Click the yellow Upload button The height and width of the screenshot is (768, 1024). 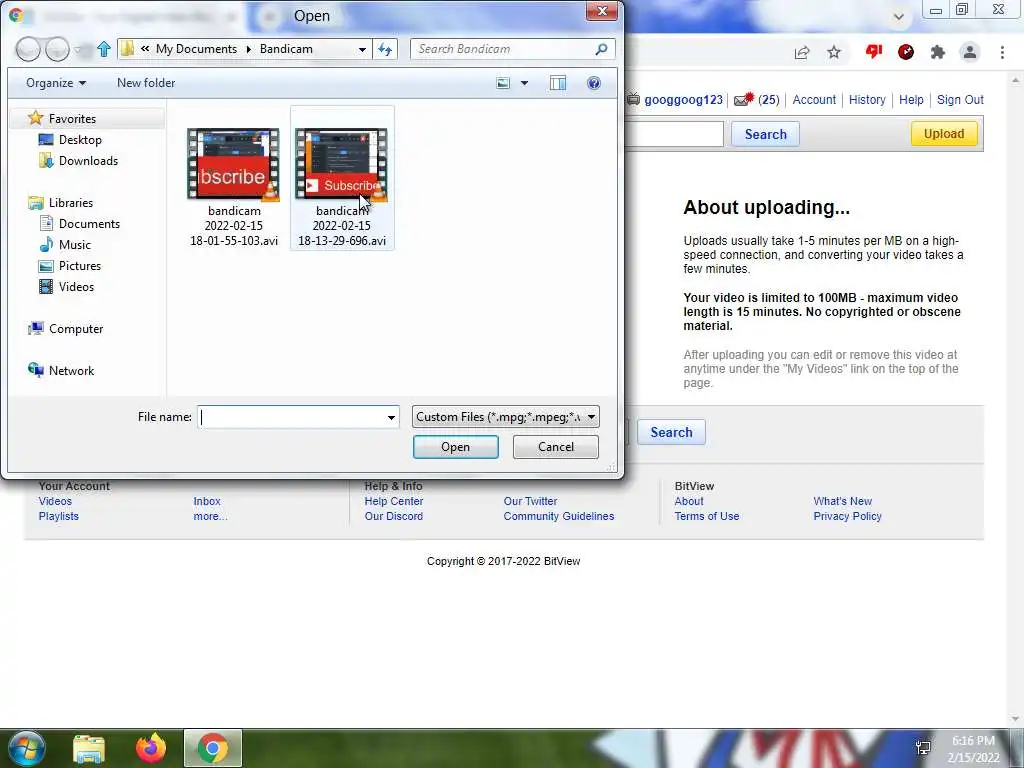click(x=944, y=133)
